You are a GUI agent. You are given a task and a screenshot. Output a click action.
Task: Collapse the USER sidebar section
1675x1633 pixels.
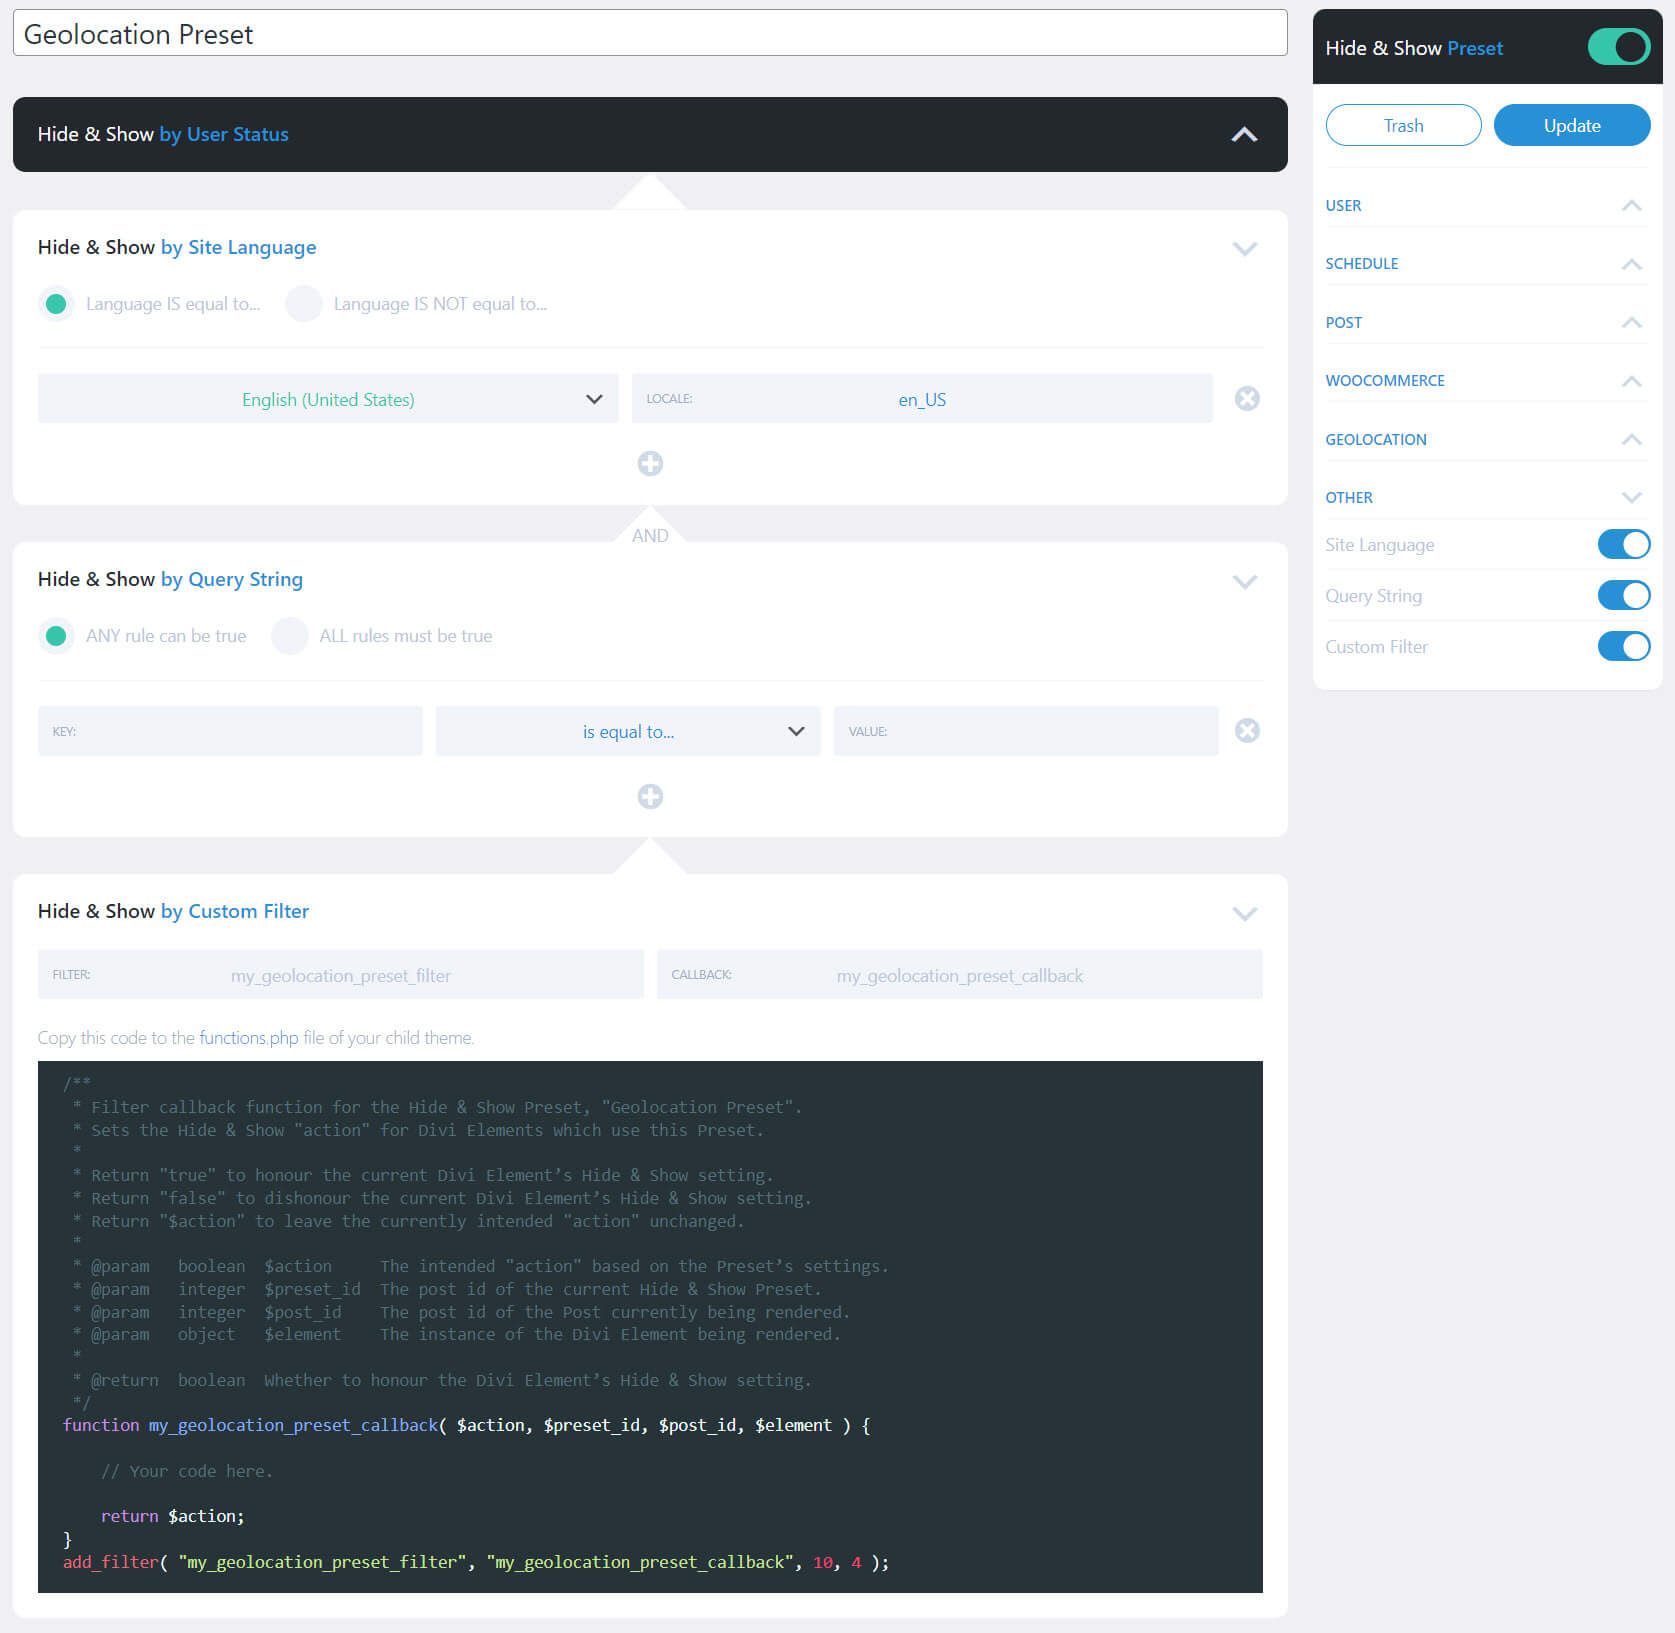coord(1631,205)
